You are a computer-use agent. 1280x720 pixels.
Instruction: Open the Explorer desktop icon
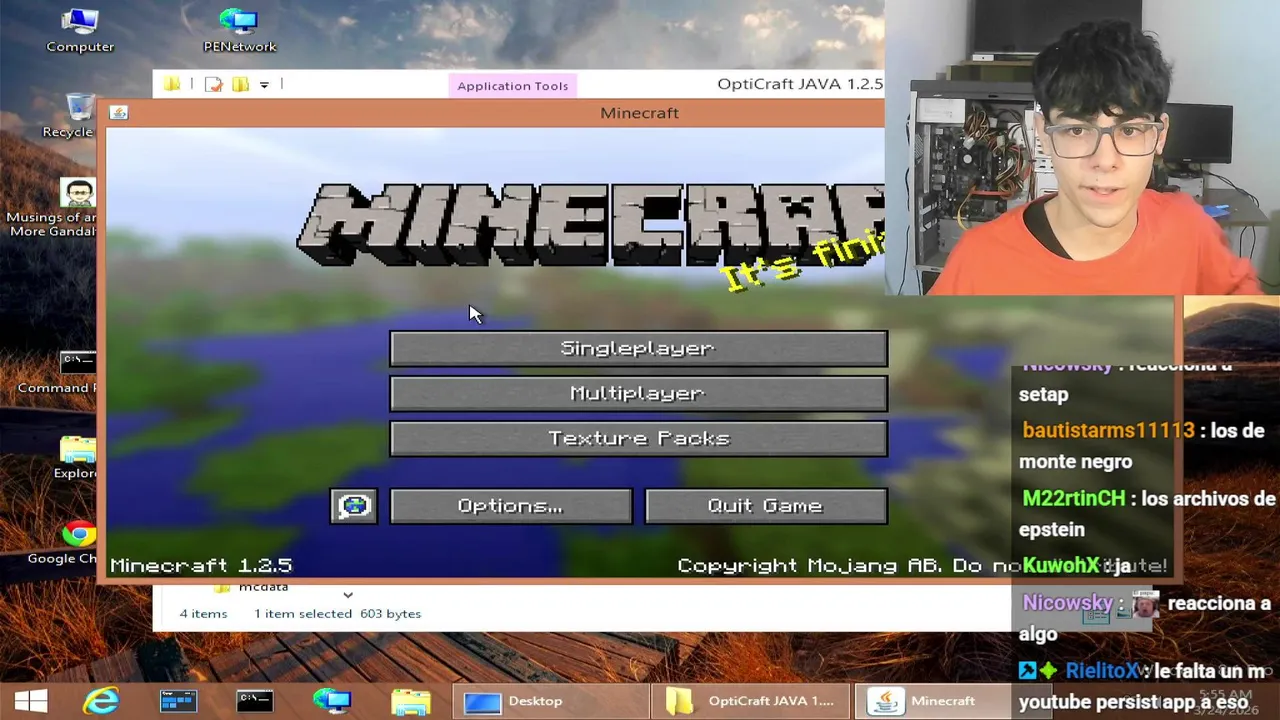coord(76,458)
